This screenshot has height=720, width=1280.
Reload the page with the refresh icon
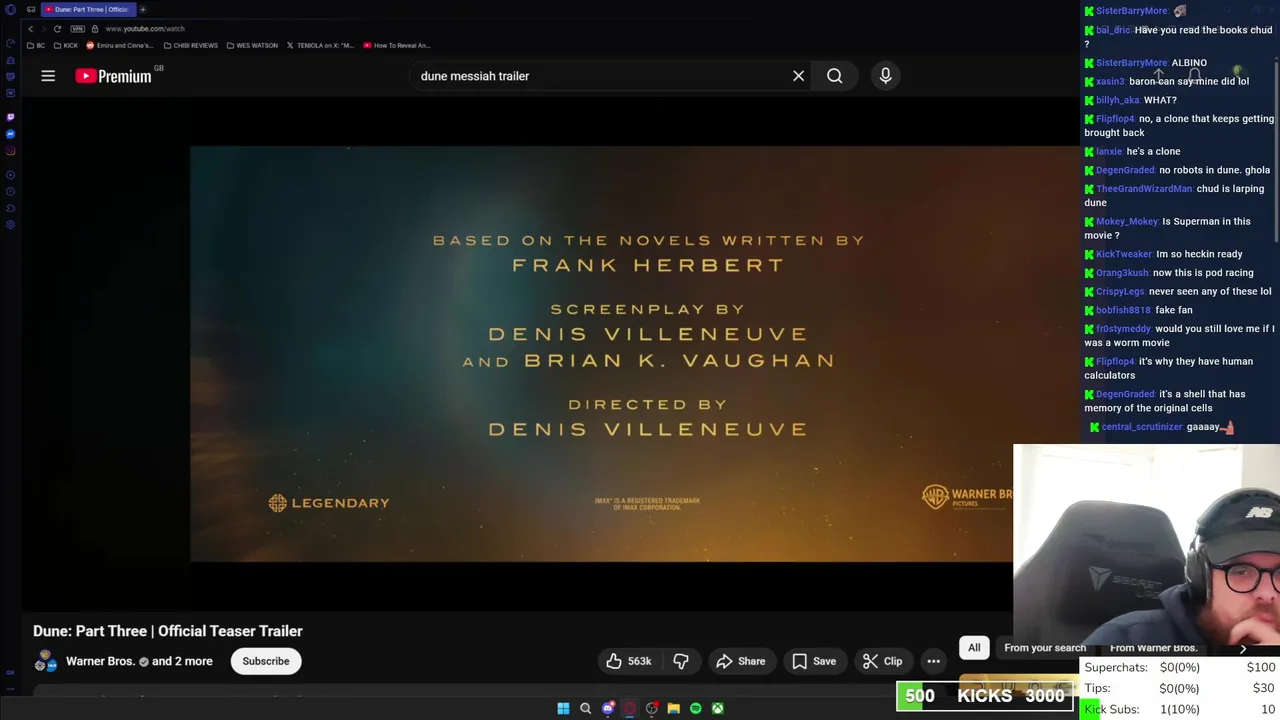tap(57, 29)
